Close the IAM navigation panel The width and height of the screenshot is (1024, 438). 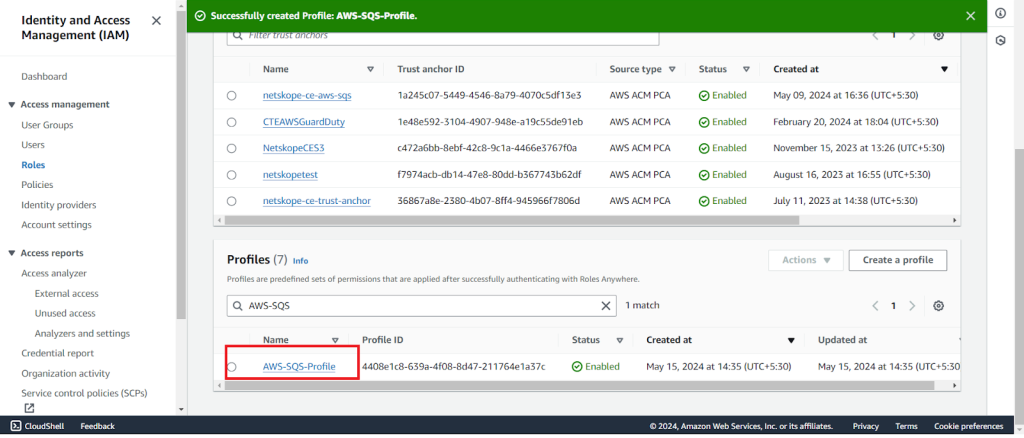(x=156, y=21)
